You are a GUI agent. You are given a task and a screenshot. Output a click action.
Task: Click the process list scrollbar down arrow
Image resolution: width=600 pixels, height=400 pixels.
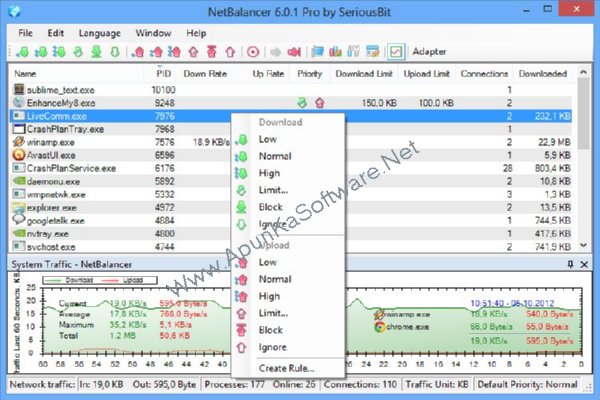pyautogui.click(x=584, y=245)
